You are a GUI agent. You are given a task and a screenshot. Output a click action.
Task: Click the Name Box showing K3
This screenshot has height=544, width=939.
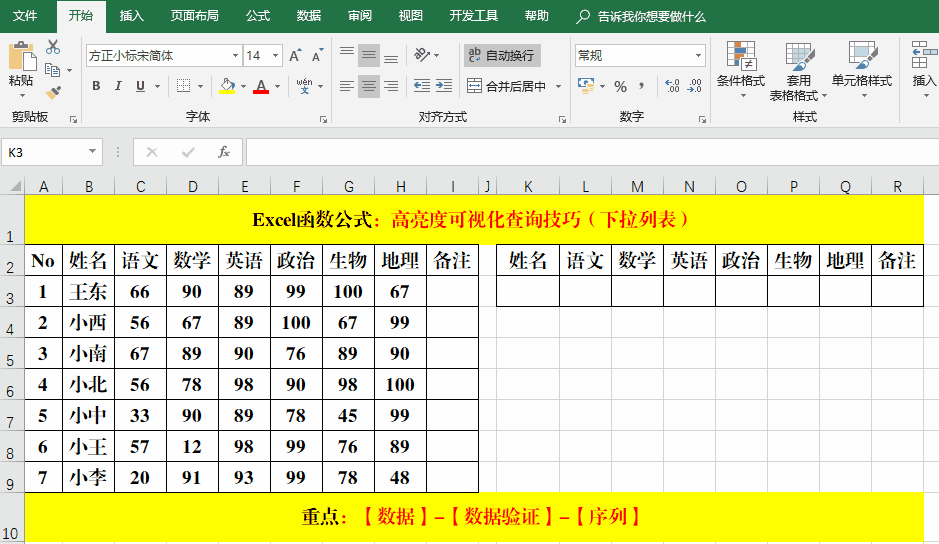coord(45,152)
